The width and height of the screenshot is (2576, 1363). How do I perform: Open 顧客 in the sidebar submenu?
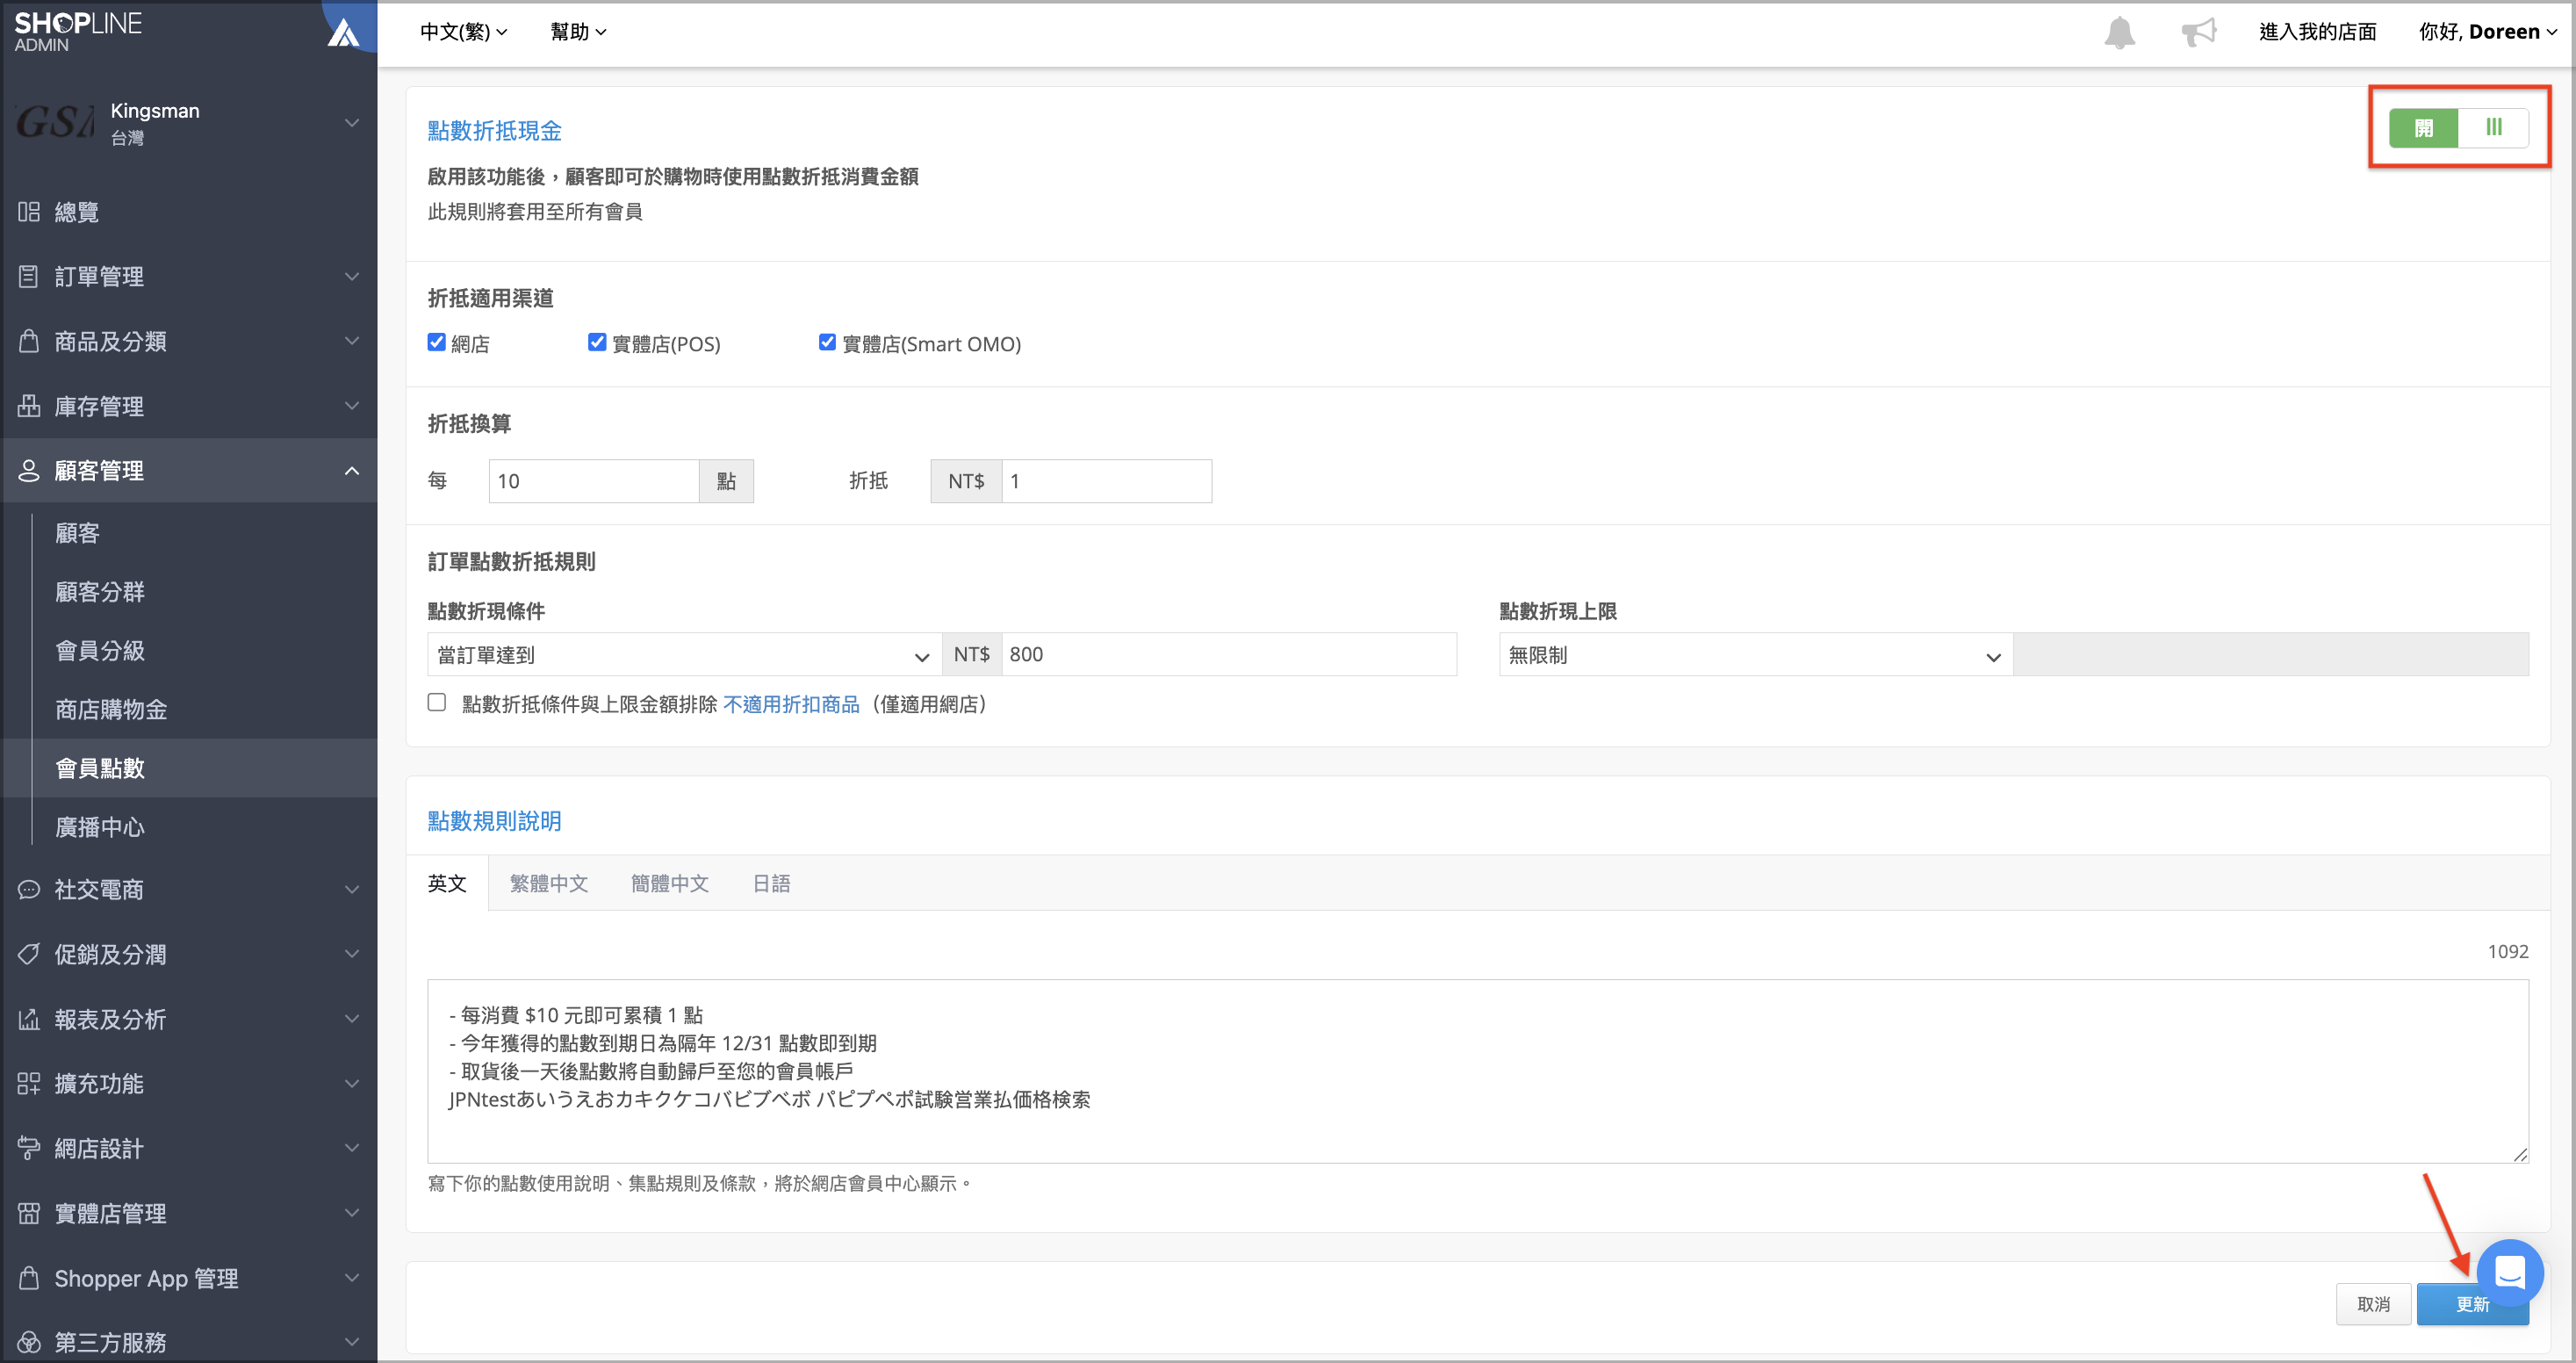77,533
